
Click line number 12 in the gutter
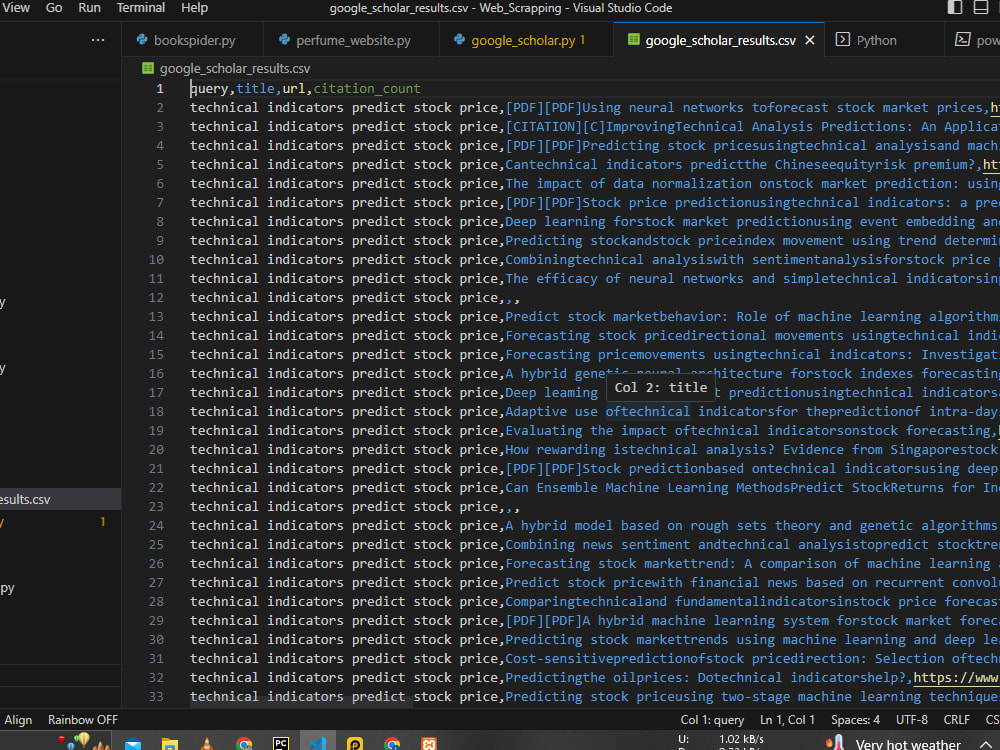pos(156,298)
